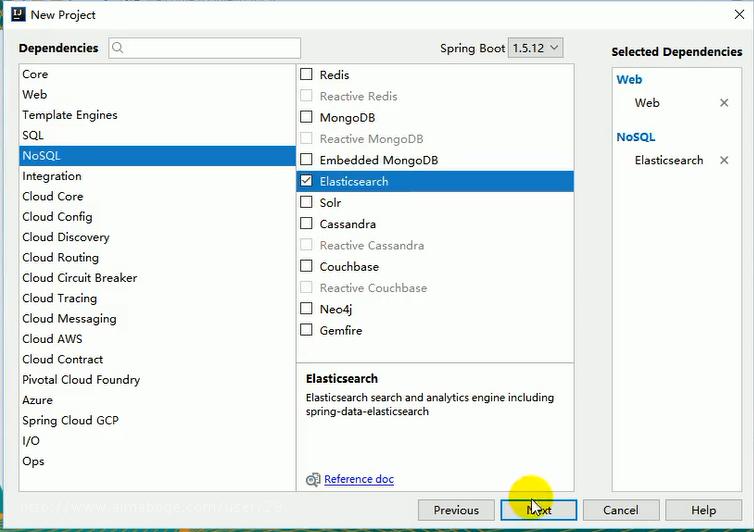Open the Reference doc link

click(x=359, y=479)
